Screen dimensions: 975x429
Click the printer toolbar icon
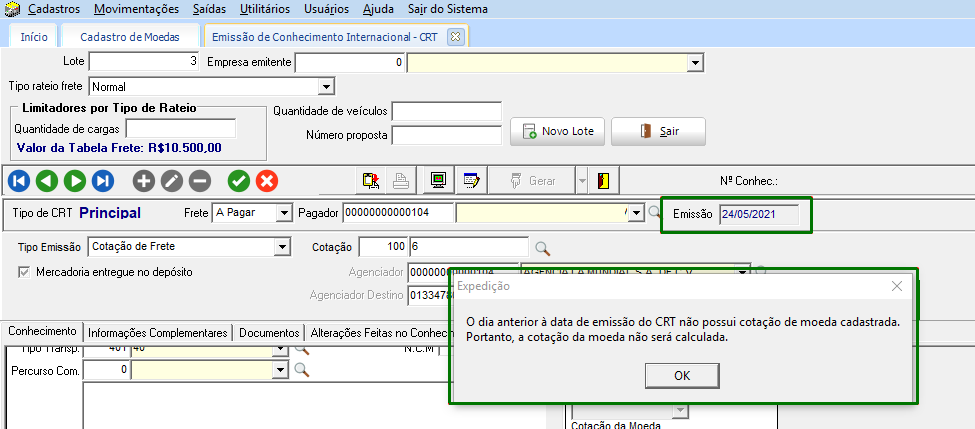coord(402,181)
